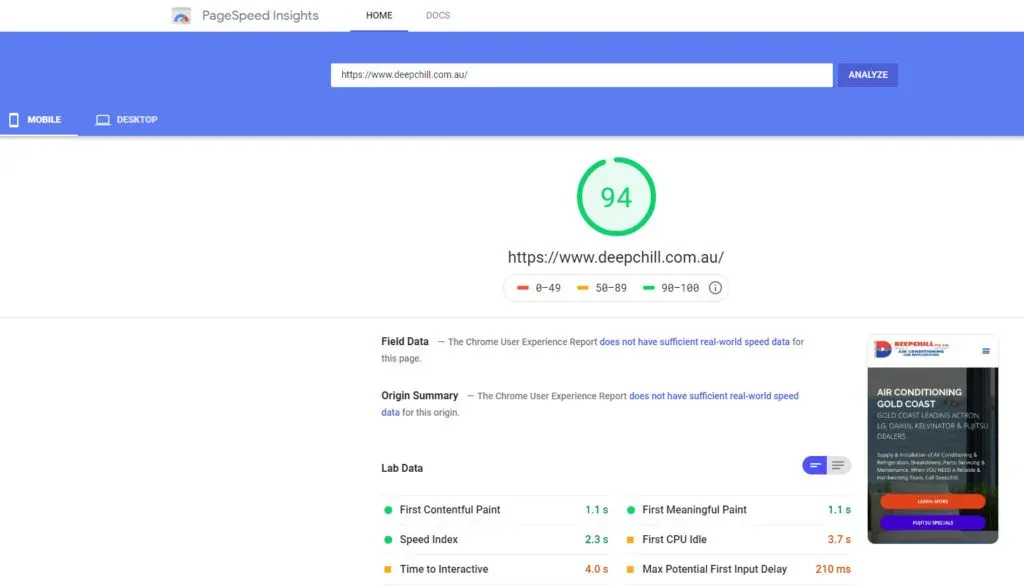Click the Time to Interactive metric
The image size is (1024, 586).
pyautogui.click(x=495, y=569)
